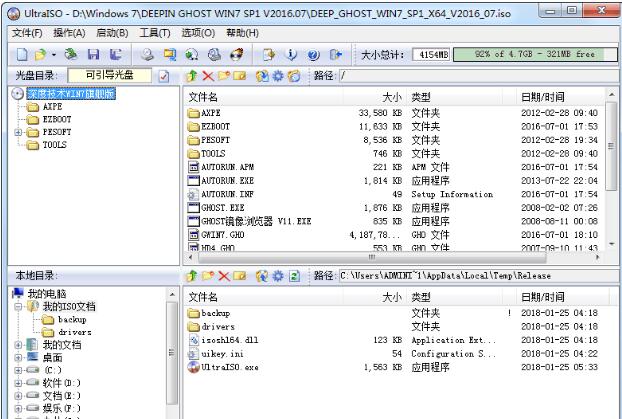Go up a level in local pane
Viewport: 622px width, 419px height.
[x=192, y=275]
